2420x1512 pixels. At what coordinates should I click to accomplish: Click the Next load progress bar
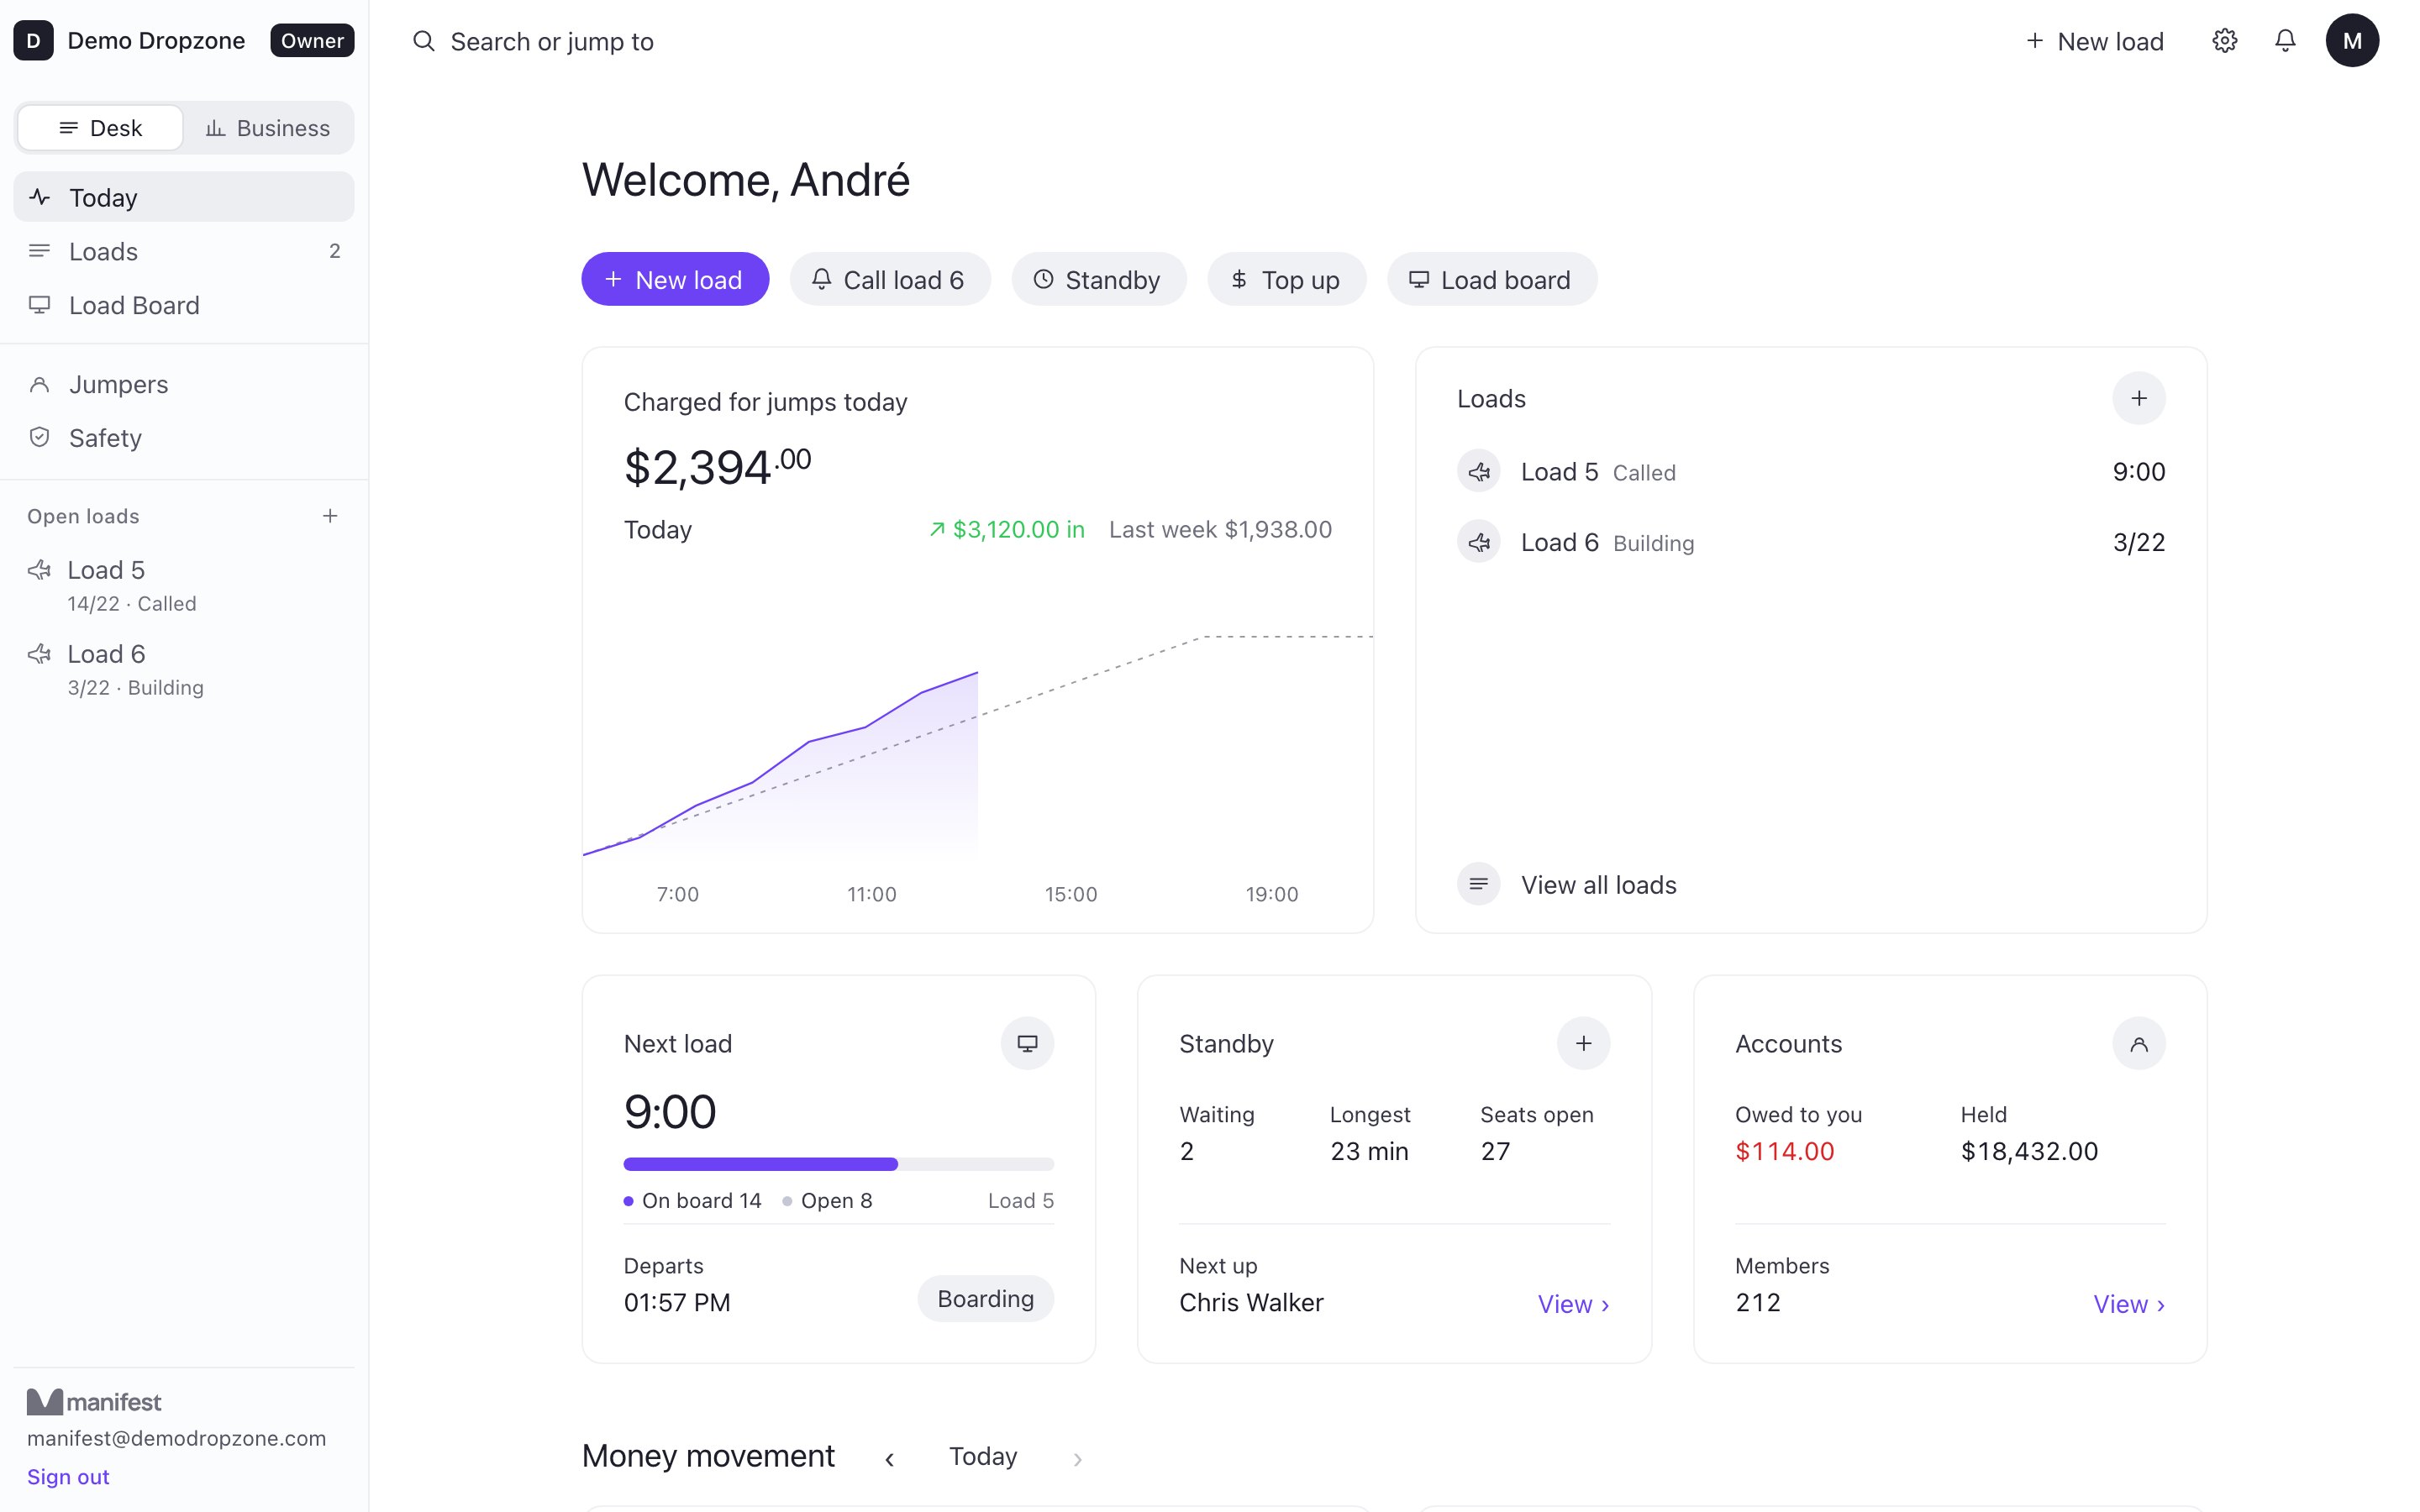(x=838, y=1164)
